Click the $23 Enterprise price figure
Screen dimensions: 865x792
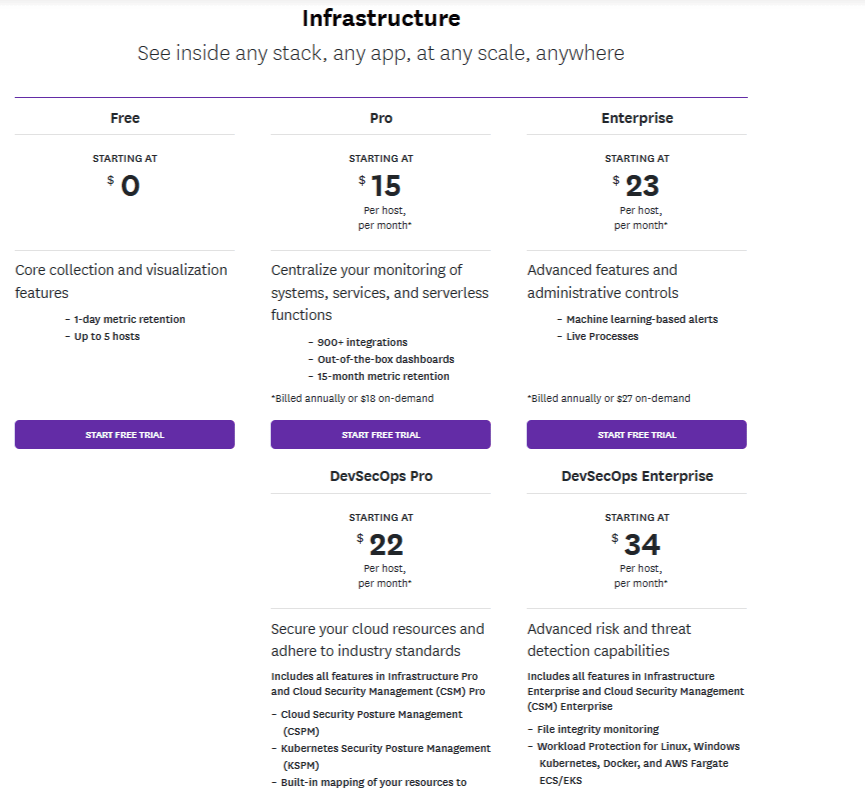point(641,186)
